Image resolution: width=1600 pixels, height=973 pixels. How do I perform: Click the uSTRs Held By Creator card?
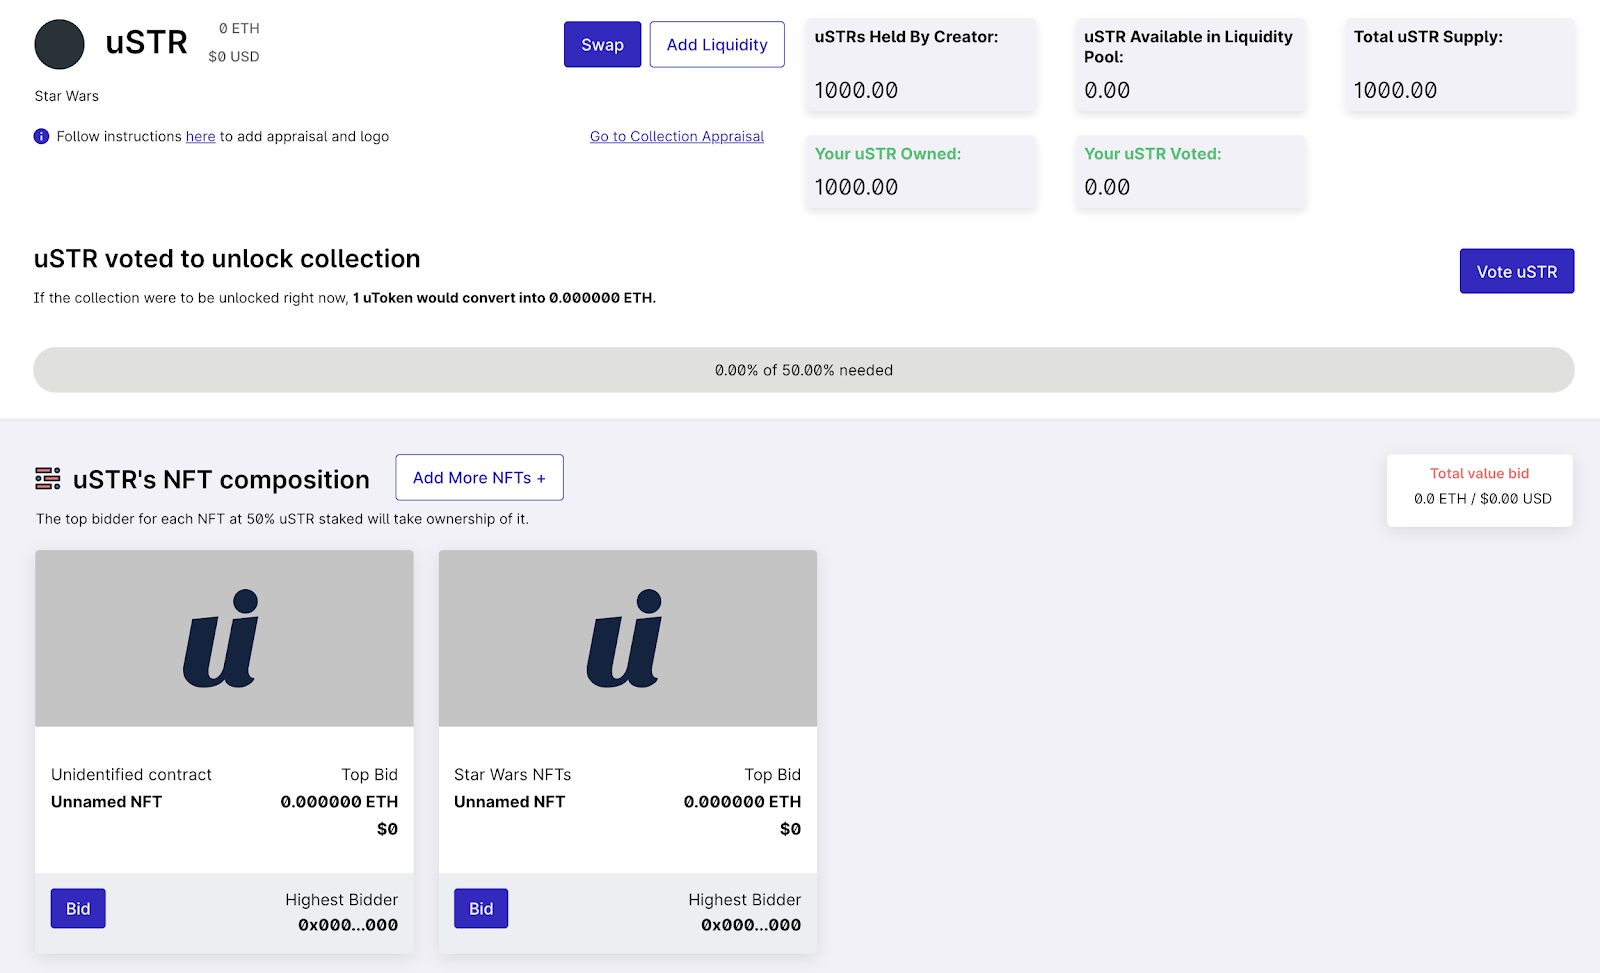[x=921, y=65]
